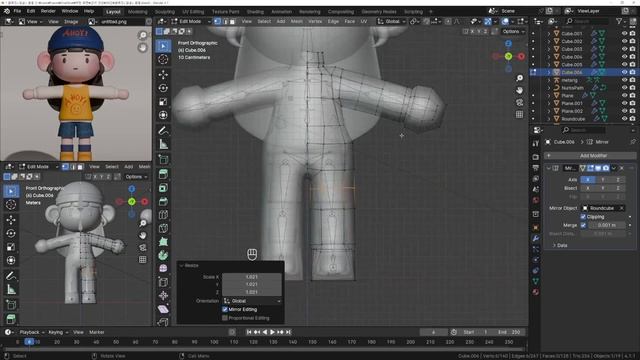Viewport: 640px width, 360px height.
Task: Switch to the Modeling workspace tab
Action: point(138,12)
